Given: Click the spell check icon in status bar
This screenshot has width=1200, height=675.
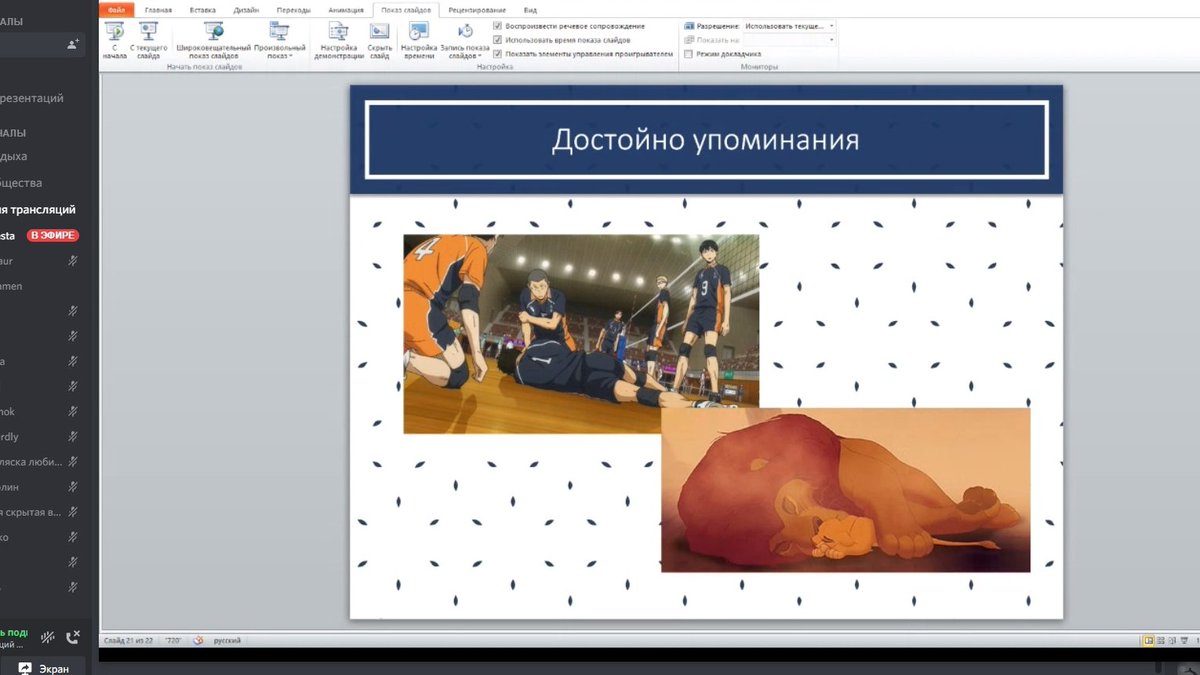Looking at the screenshot, I should click(x=198, y=640).
